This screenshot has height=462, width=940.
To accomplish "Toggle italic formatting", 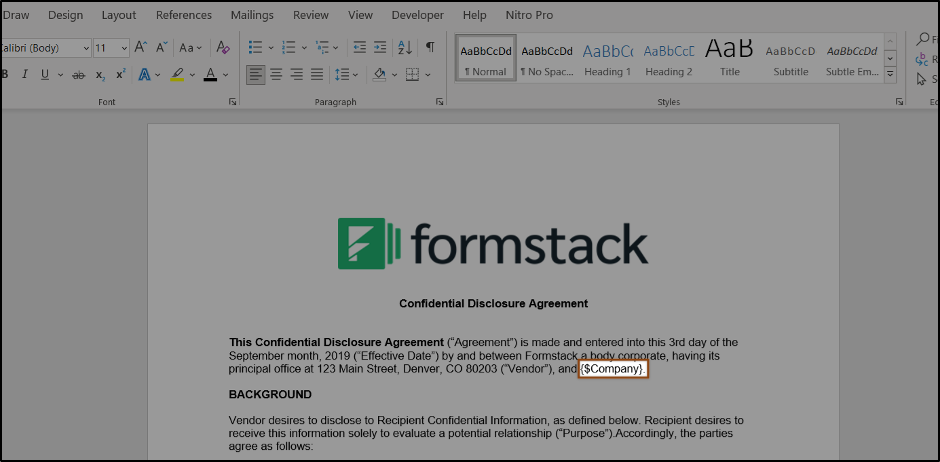I will [x=25, y=74].
